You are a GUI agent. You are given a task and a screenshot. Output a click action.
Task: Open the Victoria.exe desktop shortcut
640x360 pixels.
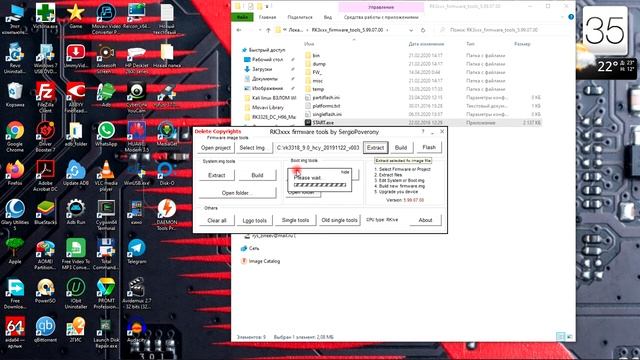[x=45, y=16]
